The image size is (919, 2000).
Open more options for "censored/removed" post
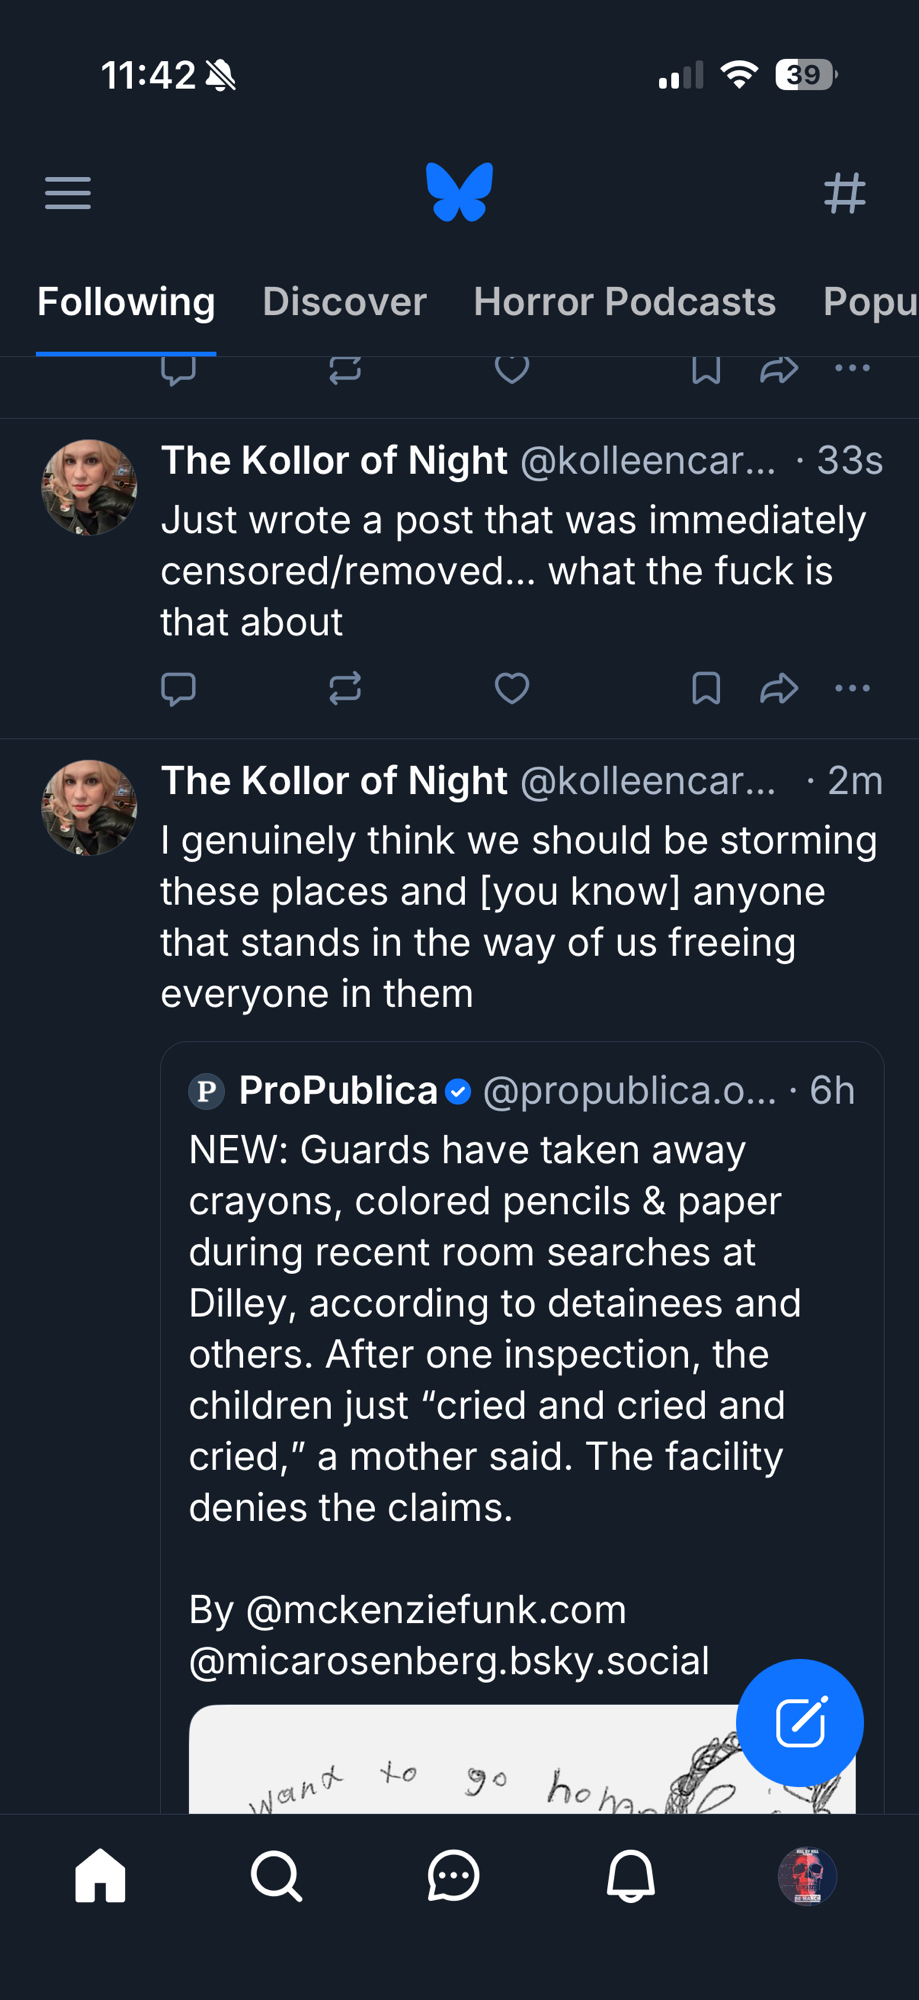click(x=852, y=688)
